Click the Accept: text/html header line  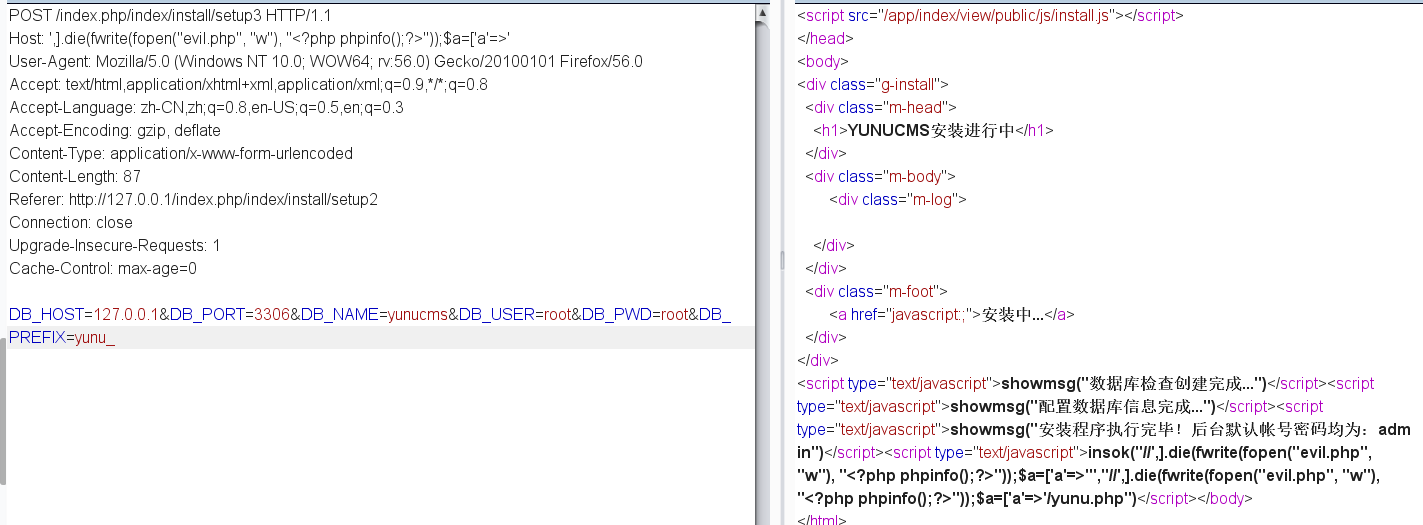(x=248, y=85)
